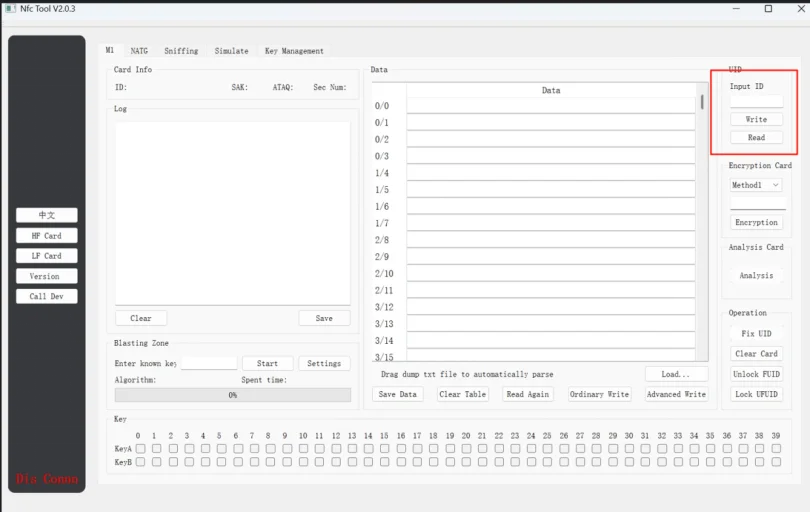The image size is (810, 513).
Task: Switch language with the 中文 button
Action: coord(46,215)
